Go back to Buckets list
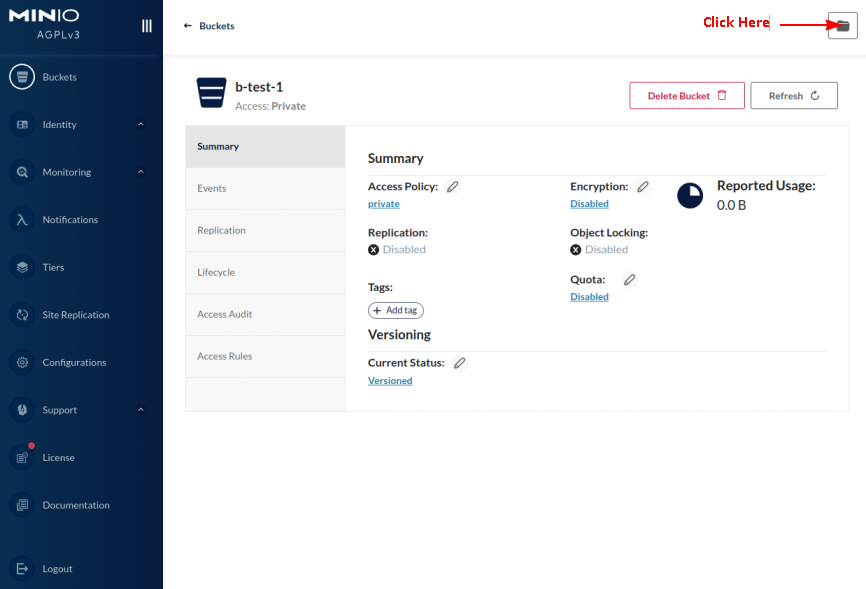Screen dimensions: 866x589 click(209, 26)
